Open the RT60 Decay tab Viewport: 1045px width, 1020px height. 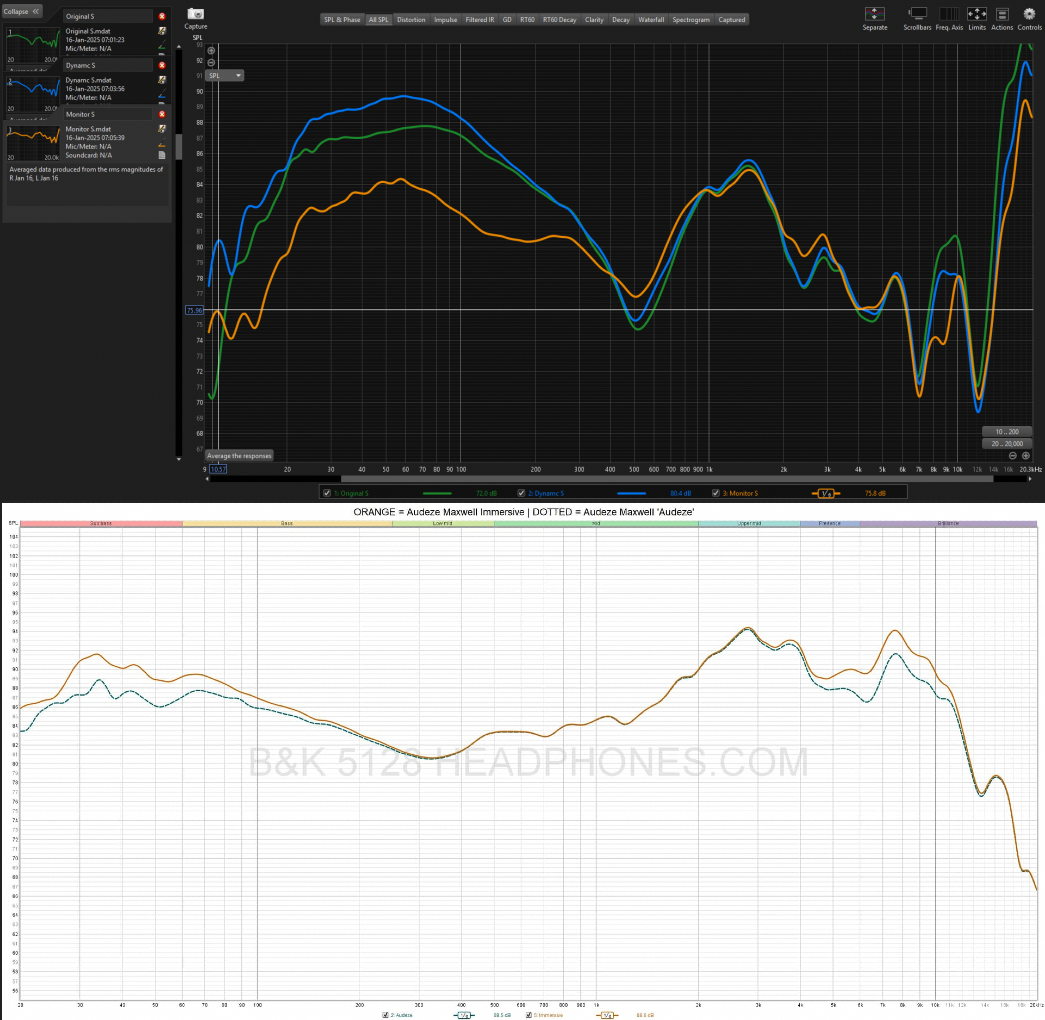tap(560, 20)
